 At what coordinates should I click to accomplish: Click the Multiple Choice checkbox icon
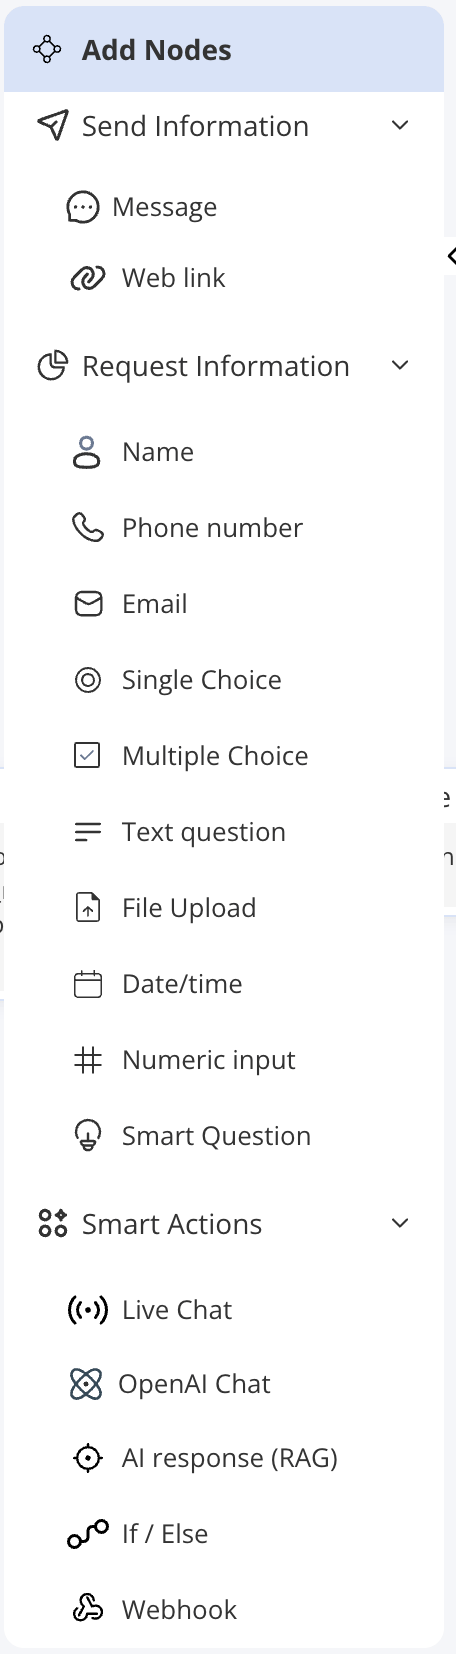(88, 756)
